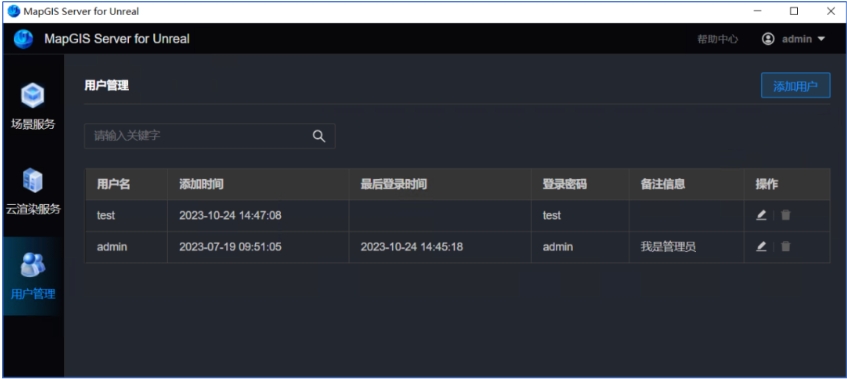This screenshot has height=379, width=847.
Task: Click the trash icon in admin row
Action: (x=786, y=247)
